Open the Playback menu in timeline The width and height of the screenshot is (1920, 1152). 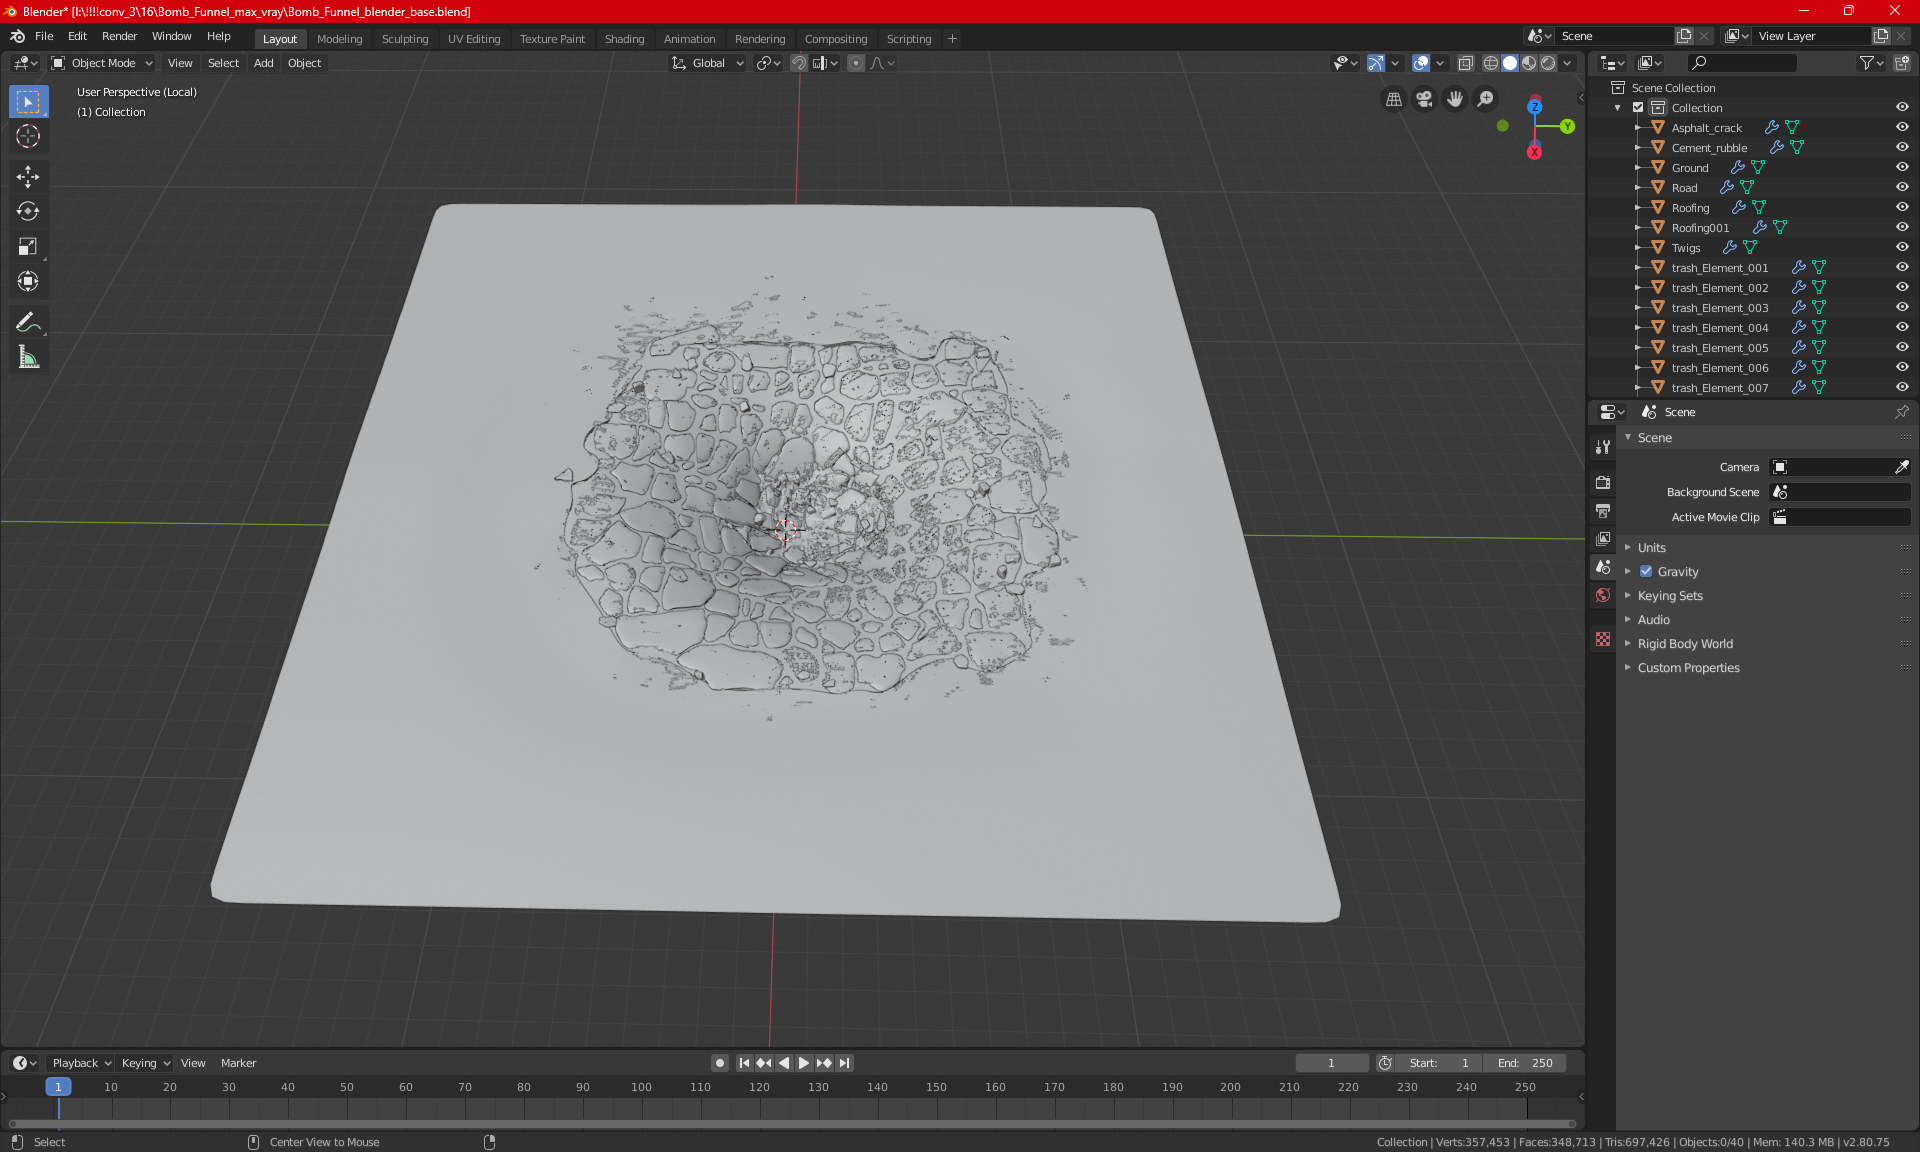(x=80, y=1063)
